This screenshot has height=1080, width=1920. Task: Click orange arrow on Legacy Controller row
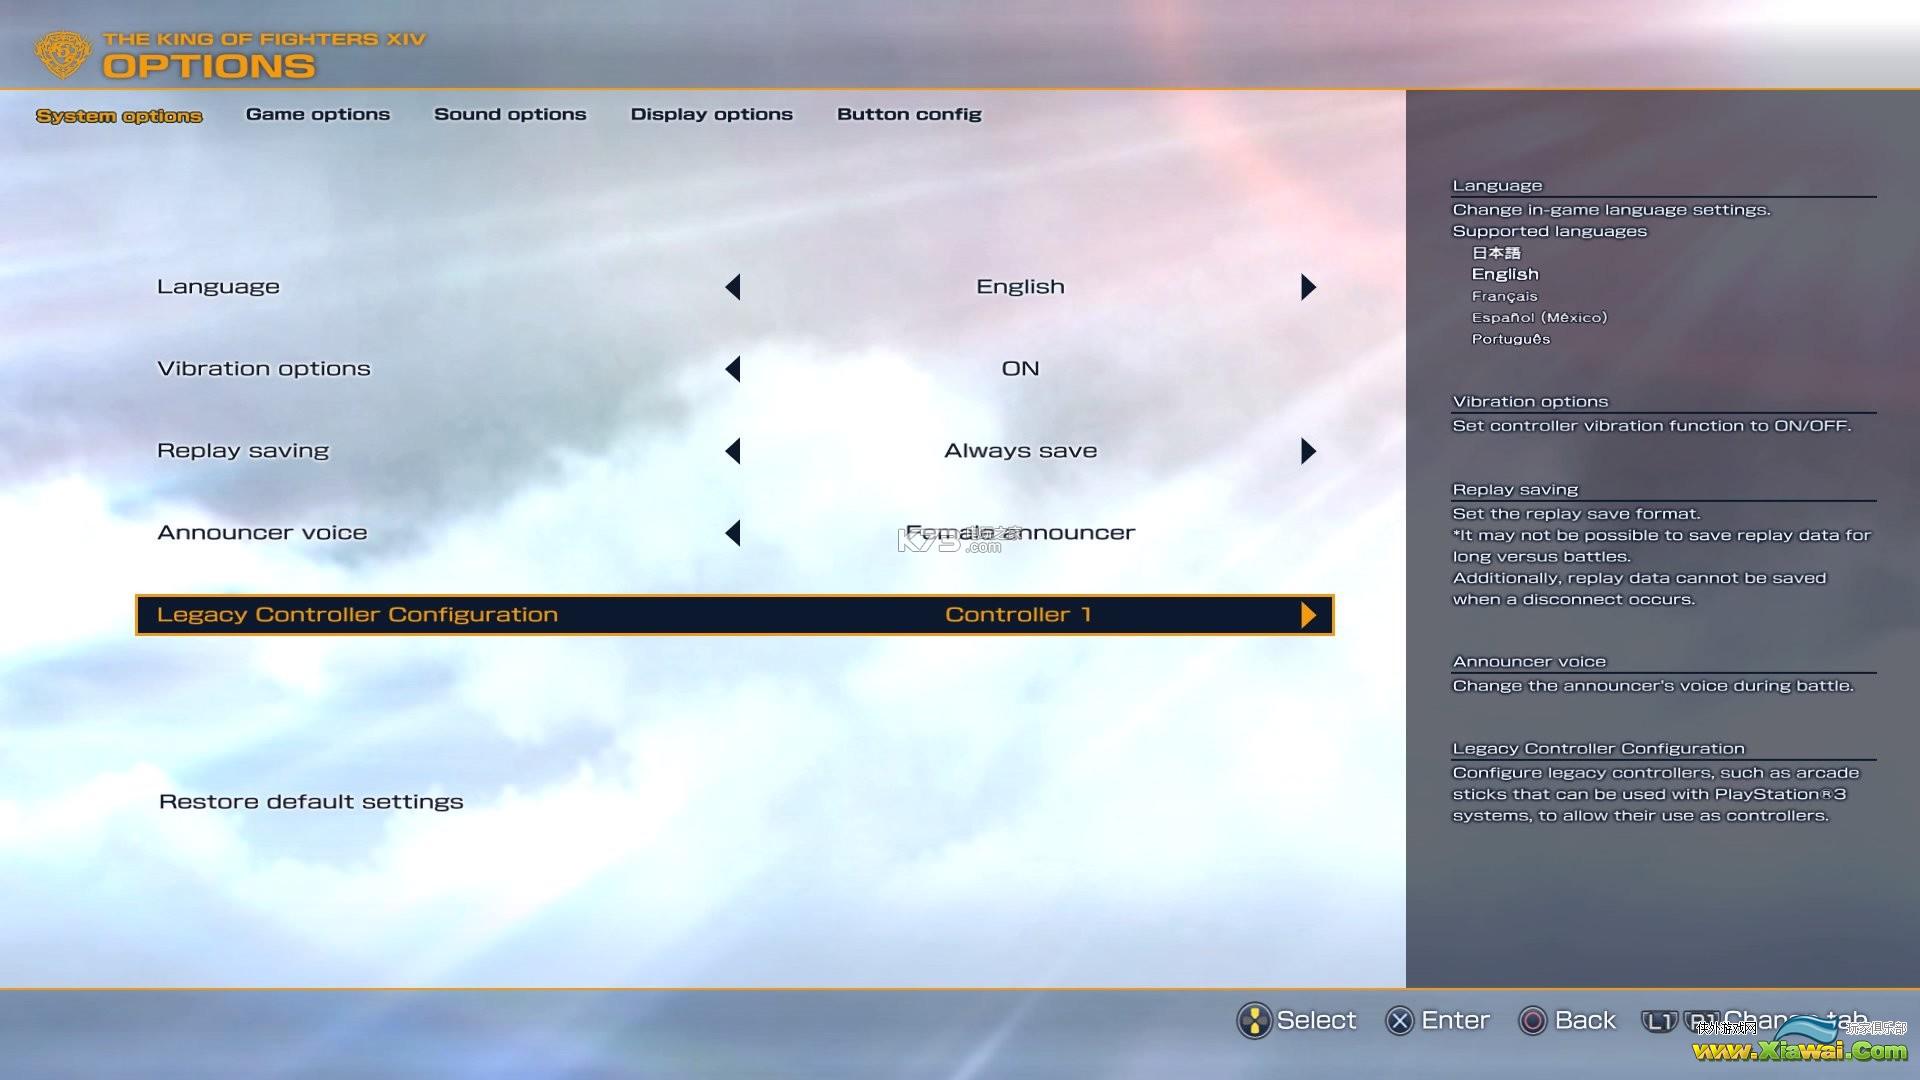(x=1308, y=615)
